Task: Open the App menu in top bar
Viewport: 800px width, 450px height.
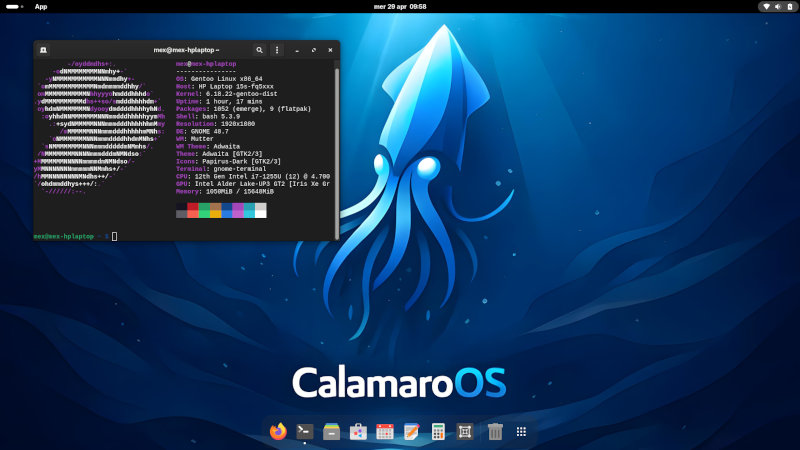Action: (x=41, y=7)
